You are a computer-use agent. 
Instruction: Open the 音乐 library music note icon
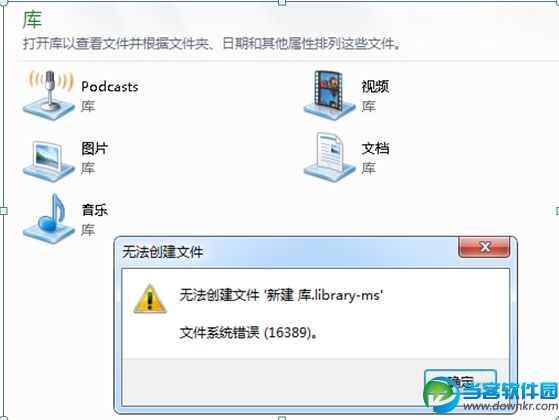click(49, 218)
